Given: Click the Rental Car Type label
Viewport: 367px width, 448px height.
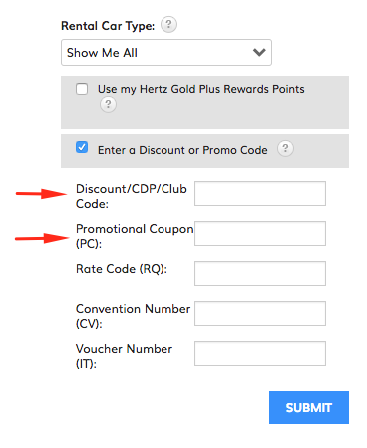Looking at the screenshot, I should tap(108, 26).
